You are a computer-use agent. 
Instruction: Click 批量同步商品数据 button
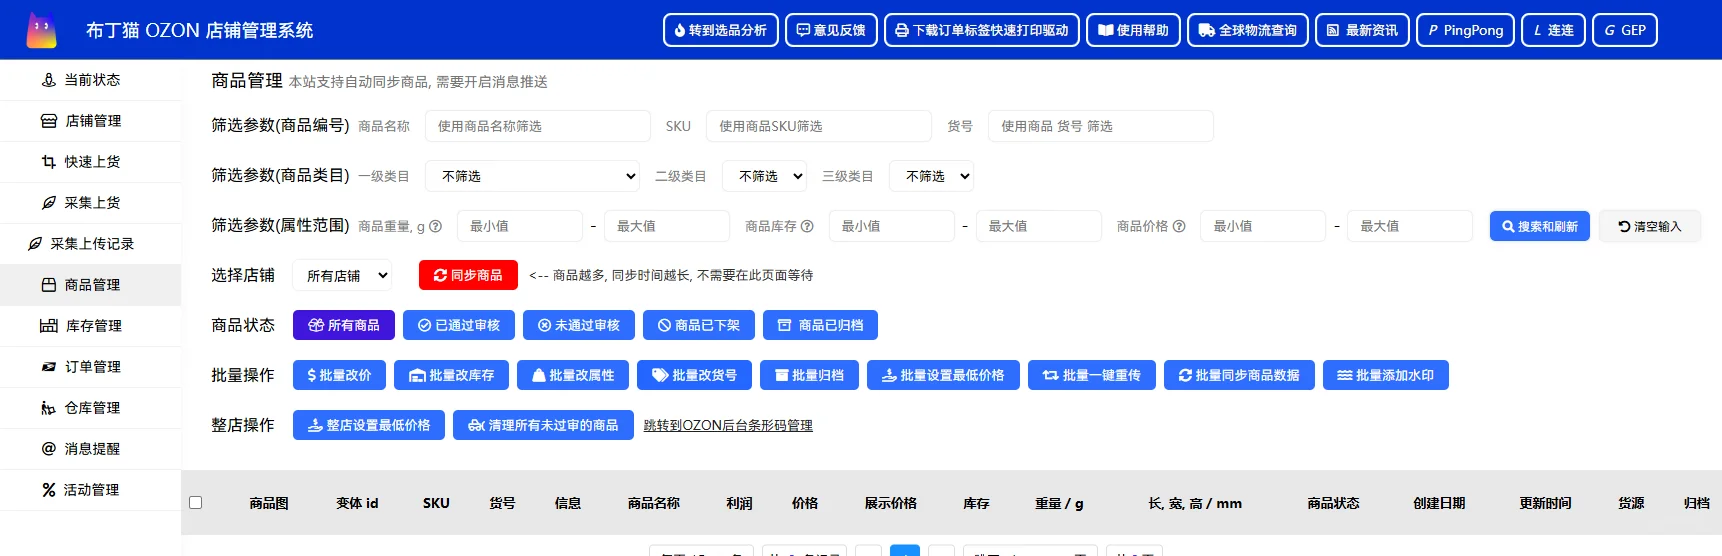click(1239, 375)
